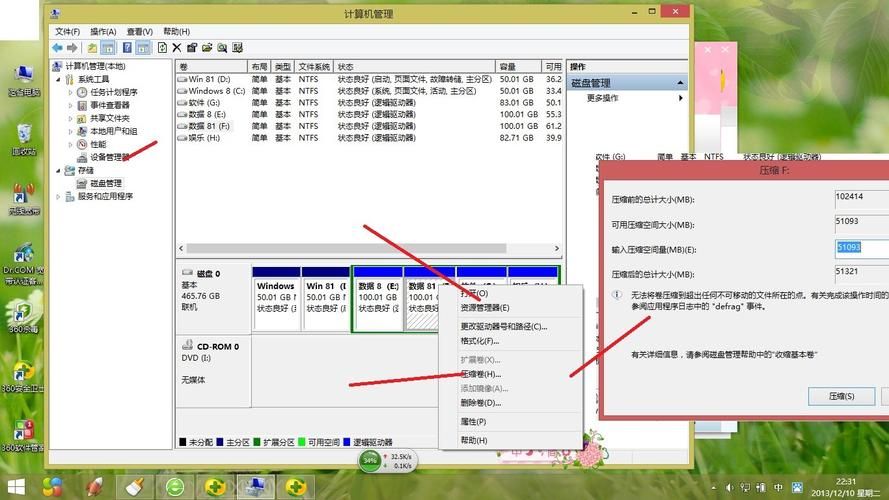Select the 娱乐 (H:) volume row
889x500 pixels.
[x=369, y=138]
